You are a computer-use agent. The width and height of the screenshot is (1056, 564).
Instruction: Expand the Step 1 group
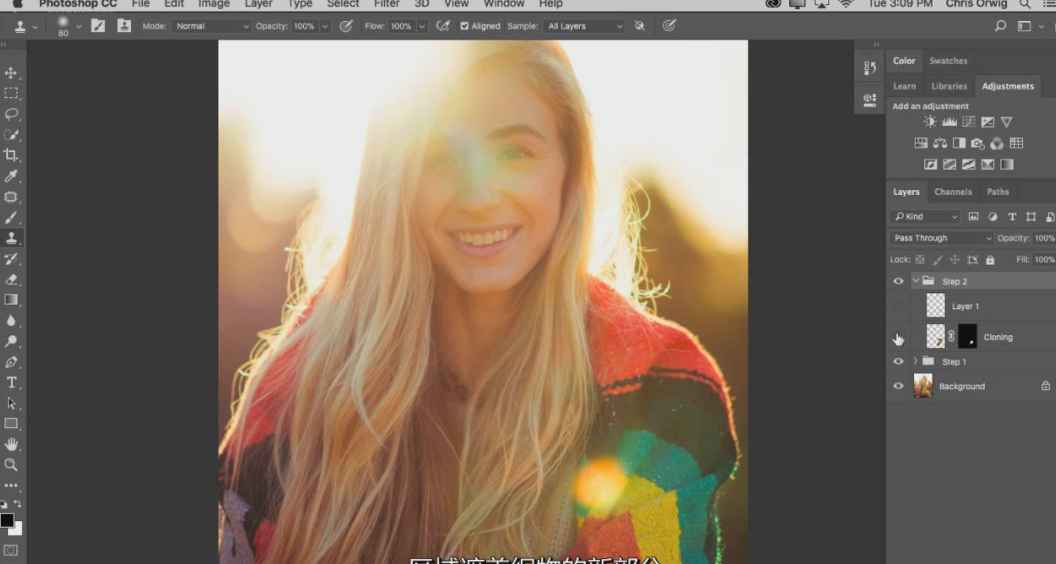tap(916, 361)
